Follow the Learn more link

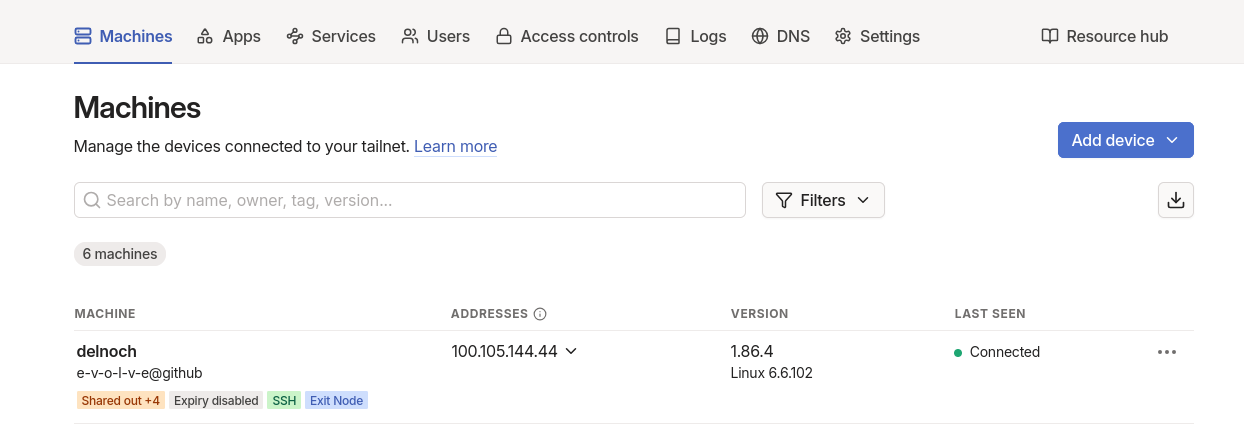455,146
